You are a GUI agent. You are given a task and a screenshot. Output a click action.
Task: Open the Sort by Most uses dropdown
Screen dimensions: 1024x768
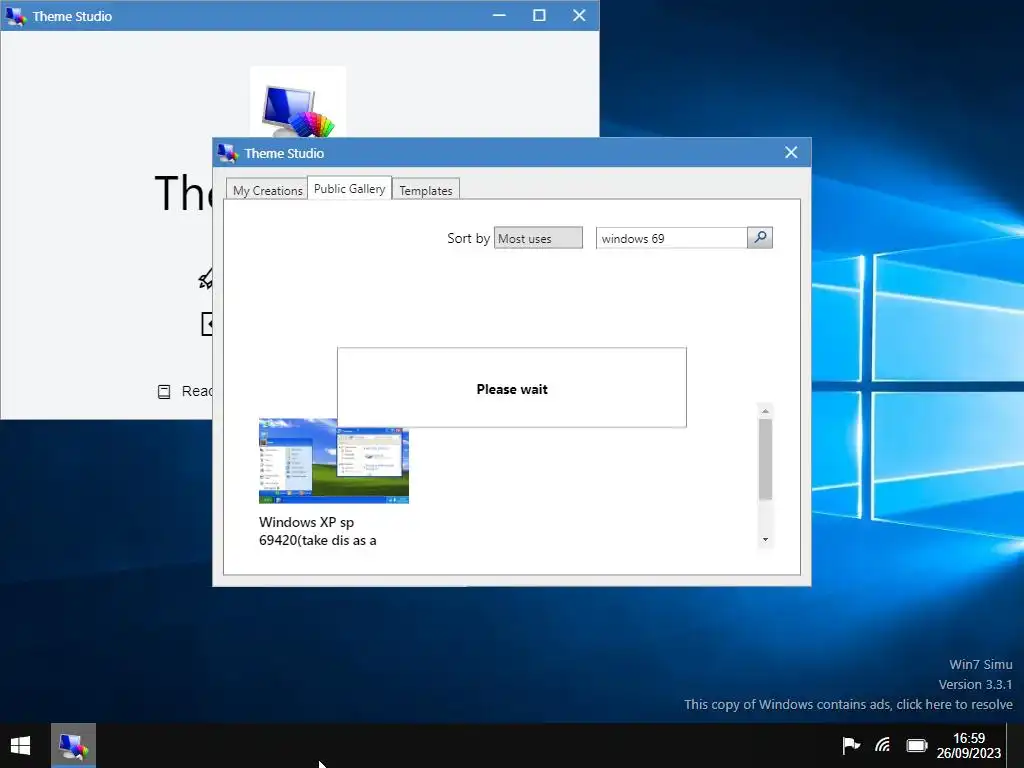click(x=538, y=238)
